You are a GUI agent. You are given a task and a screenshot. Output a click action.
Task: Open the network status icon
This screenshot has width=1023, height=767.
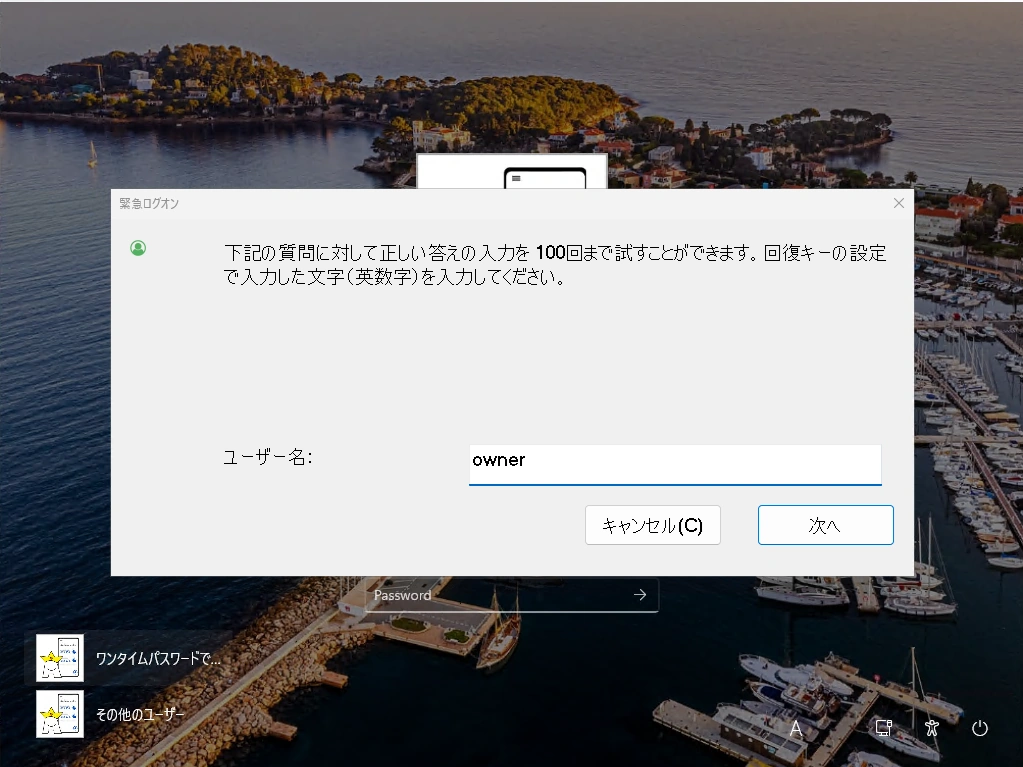[884, 728]
